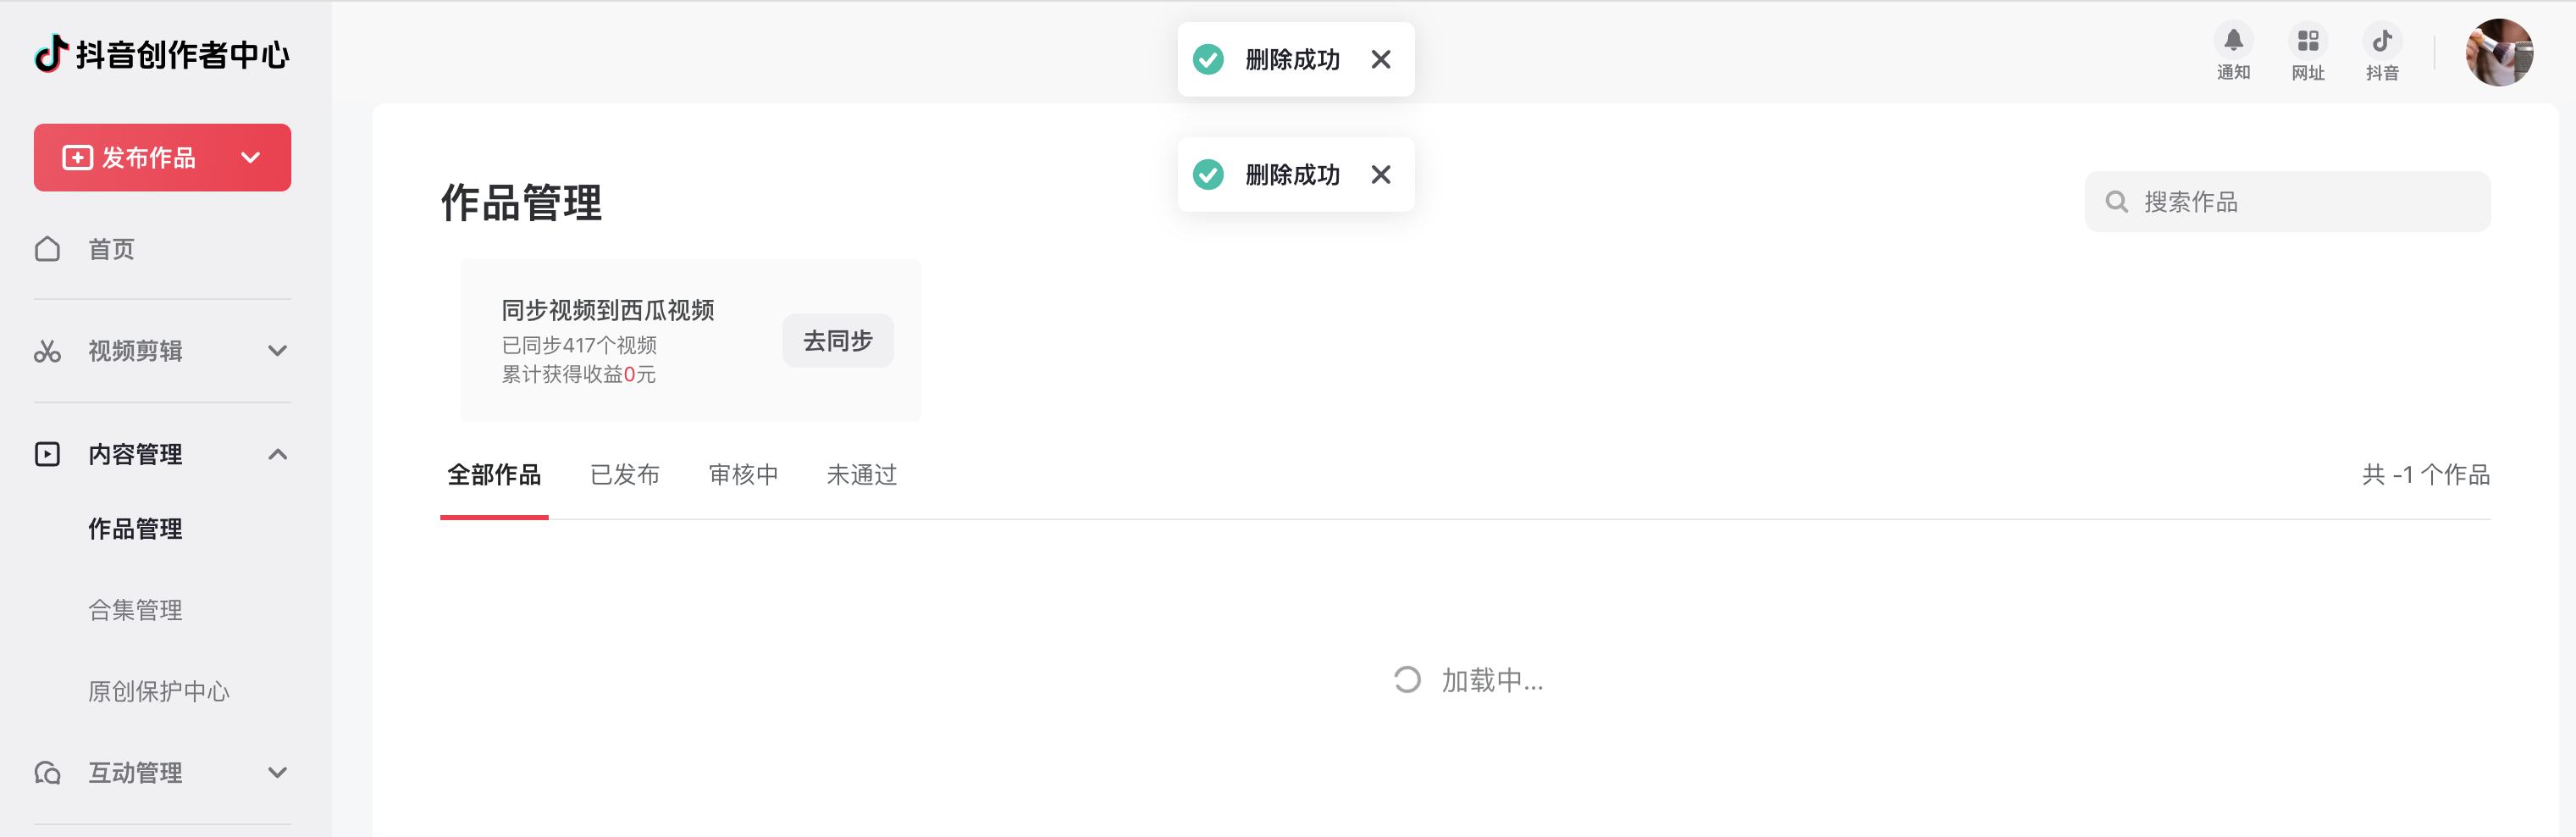Collapse the 内容管理 section chevron
Image resolution: width=2576 pixels, height=837 pixels.
(278, 454)
